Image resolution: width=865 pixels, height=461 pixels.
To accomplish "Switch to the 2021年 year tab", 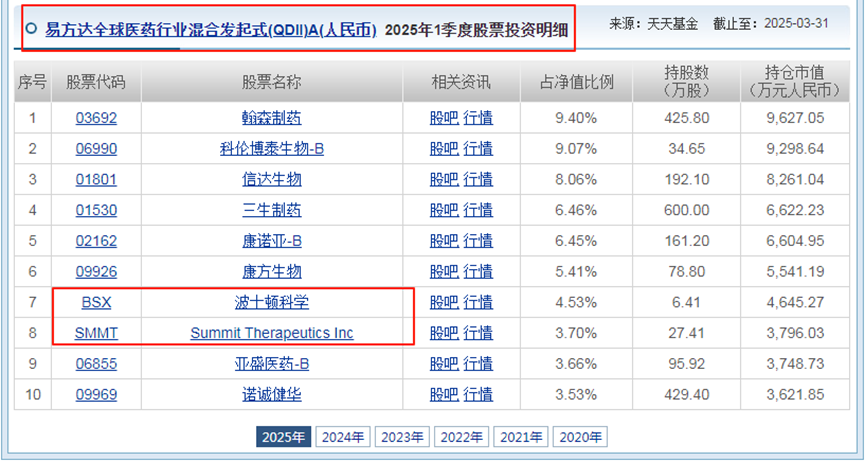I will pyautogui.click(x=521, y=437).
